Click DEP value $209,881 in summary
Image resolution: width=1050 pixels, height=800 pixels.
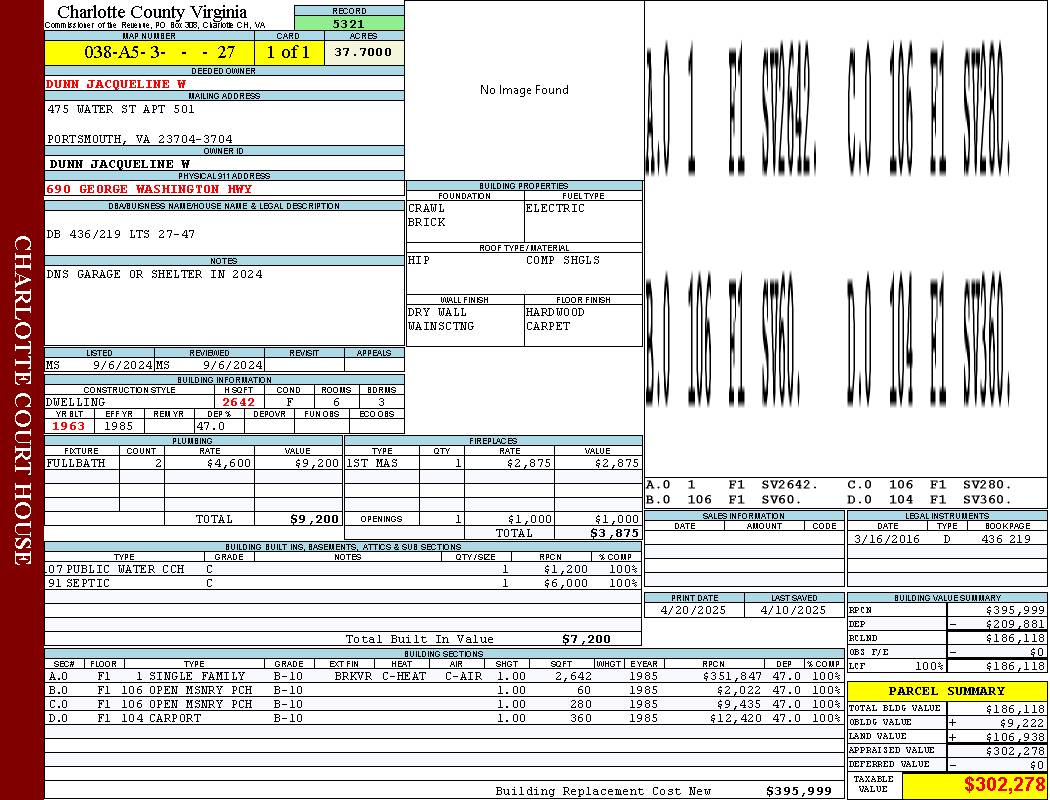coord(1015,624)
